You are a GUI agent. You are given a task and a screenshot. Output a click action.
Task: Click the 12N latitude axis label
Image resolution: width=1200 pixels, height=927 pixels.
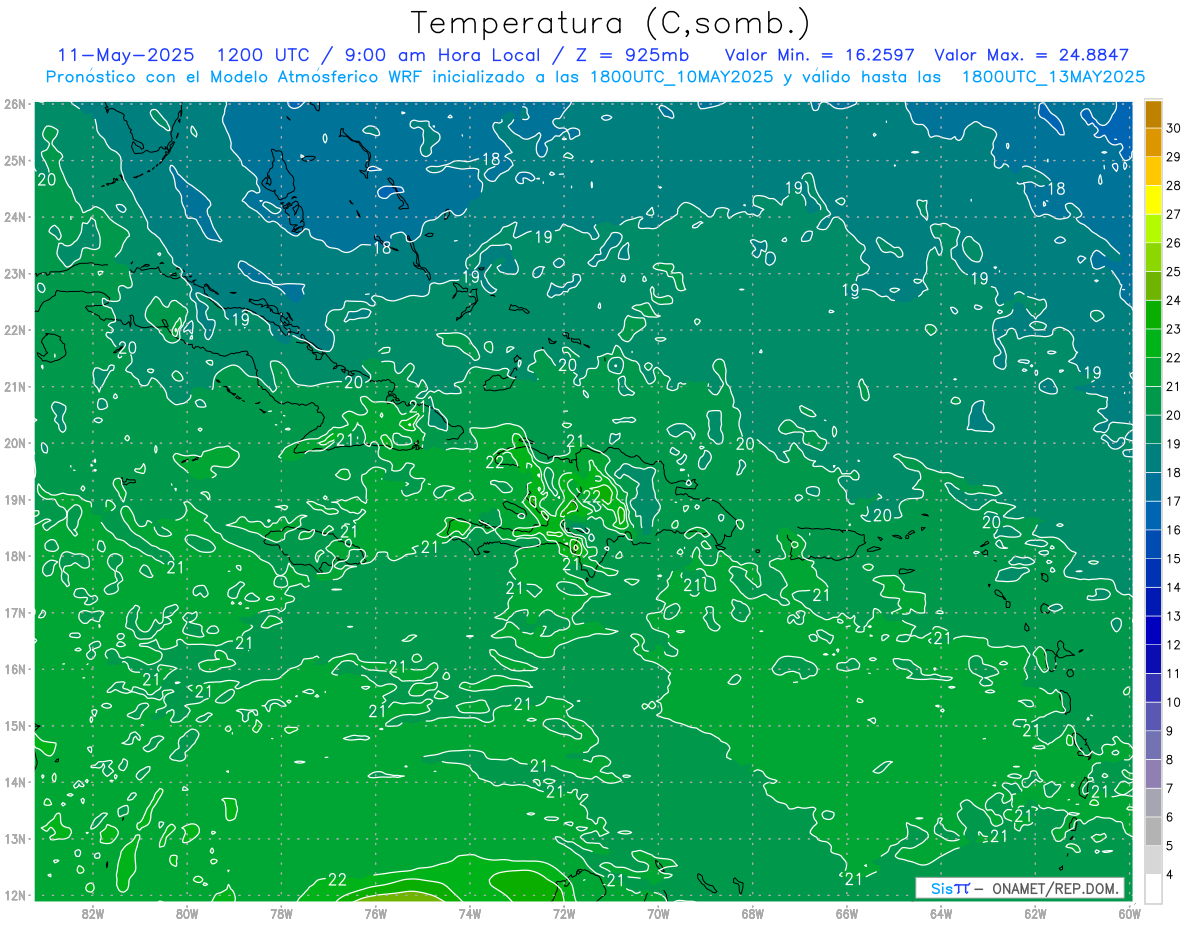(x=14, y=895)
